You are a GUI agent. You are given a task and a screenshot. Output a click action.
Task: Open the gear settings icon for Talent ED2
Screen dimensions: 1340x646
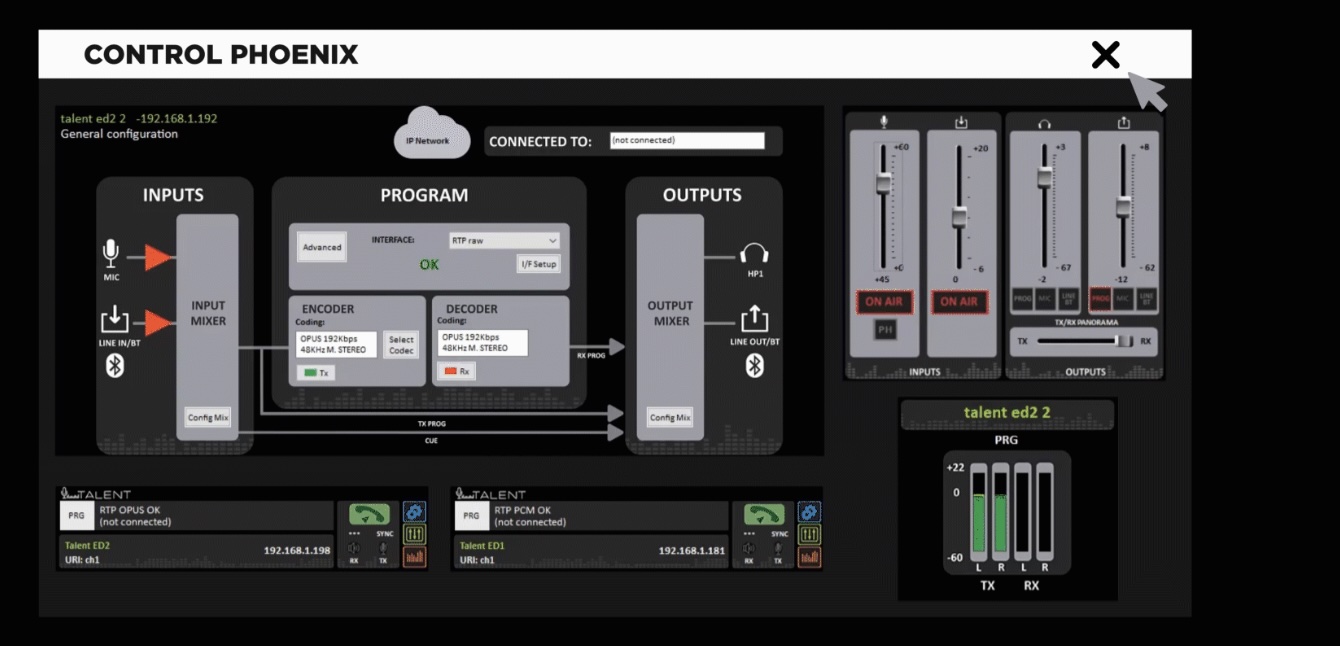click(x=414, y=512)
